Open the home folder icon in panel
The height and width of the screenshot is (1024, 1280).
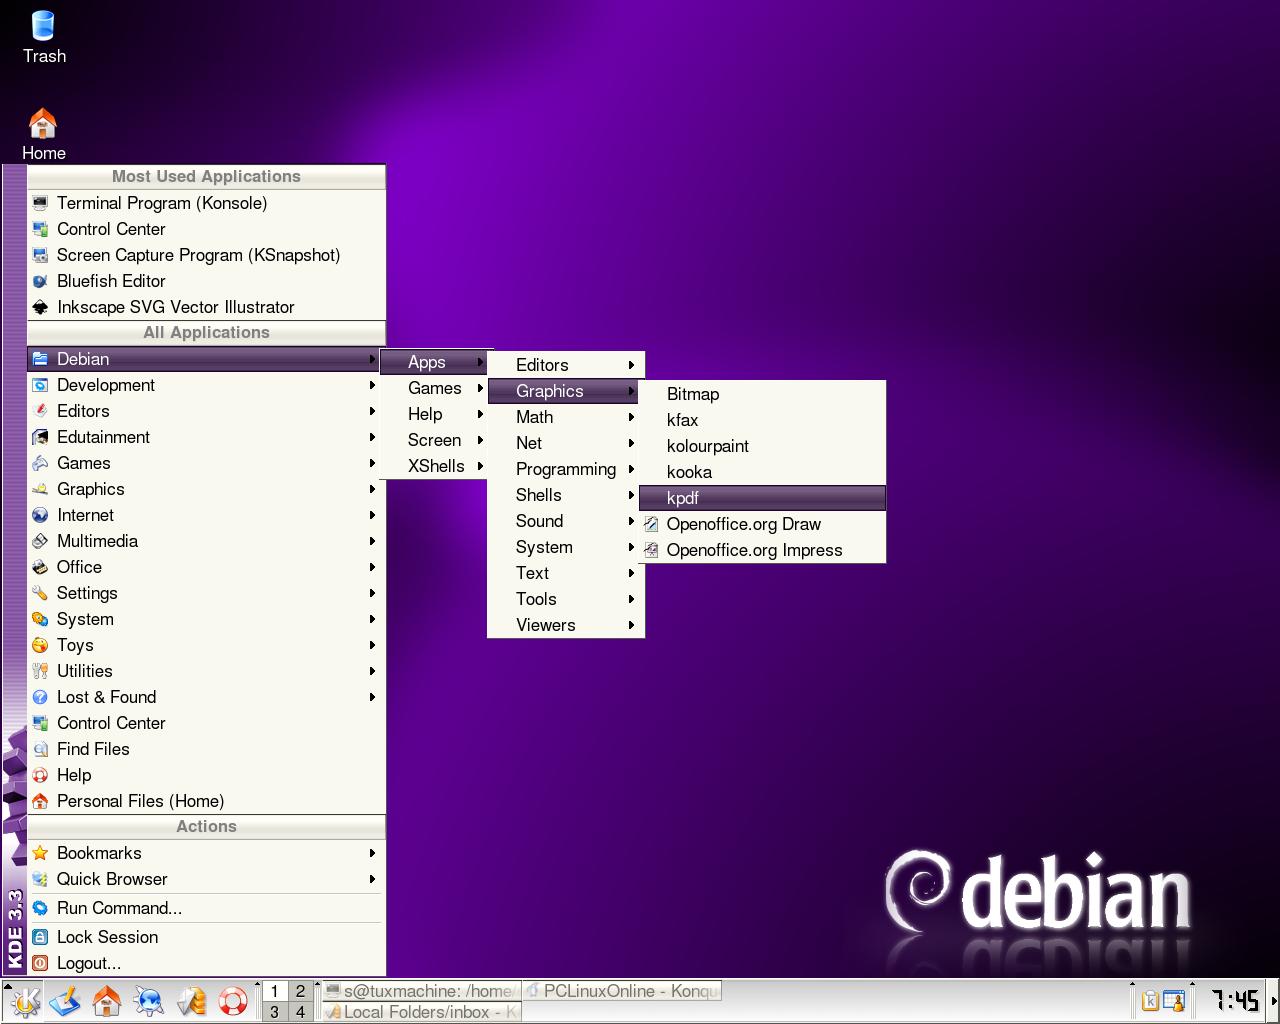107,1001
